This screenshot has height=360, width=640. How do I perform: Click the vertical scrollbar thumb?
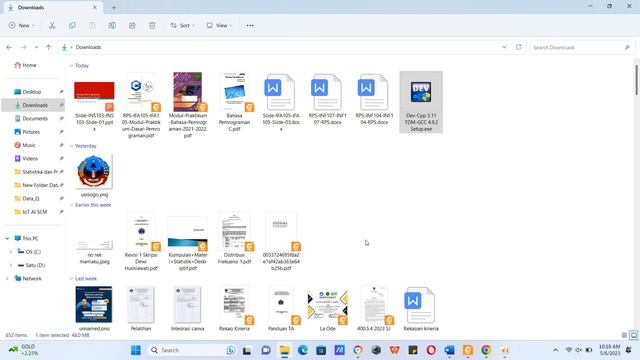[x=636, y=80]
